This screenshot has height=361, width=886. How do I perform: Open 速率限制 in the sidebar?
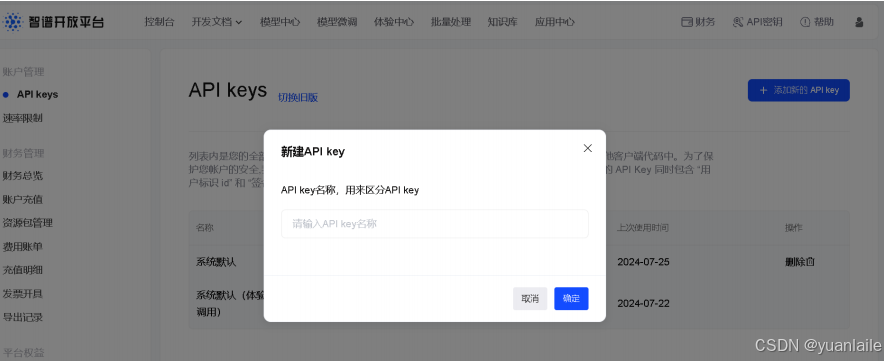pos(23,118)
